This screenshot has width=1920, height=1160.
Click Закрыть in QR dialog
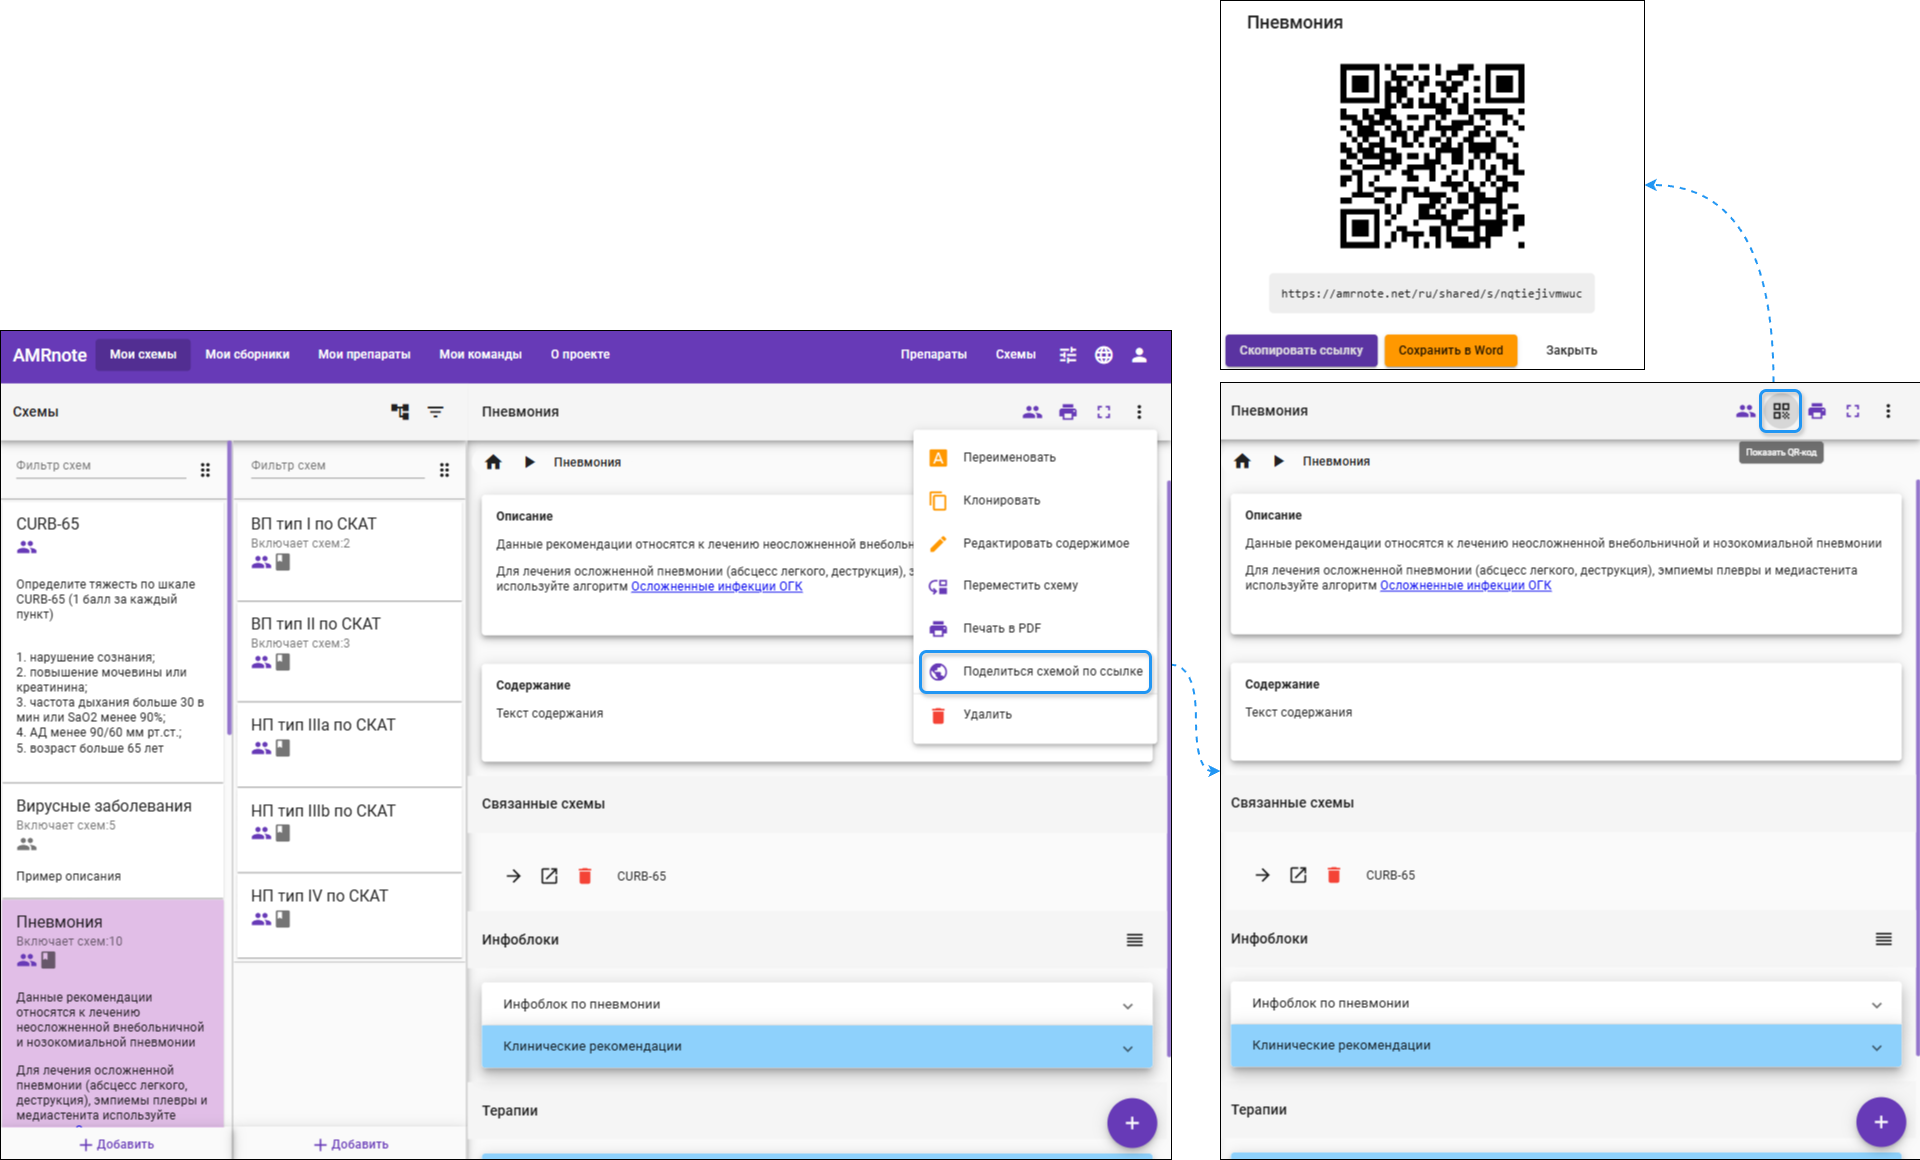point(1571,351)
